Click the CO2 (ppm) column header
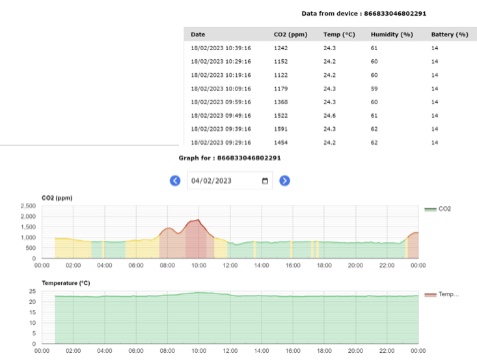This screenshot has width=477, height=360. pyautogui.click(x=291, y=34)
